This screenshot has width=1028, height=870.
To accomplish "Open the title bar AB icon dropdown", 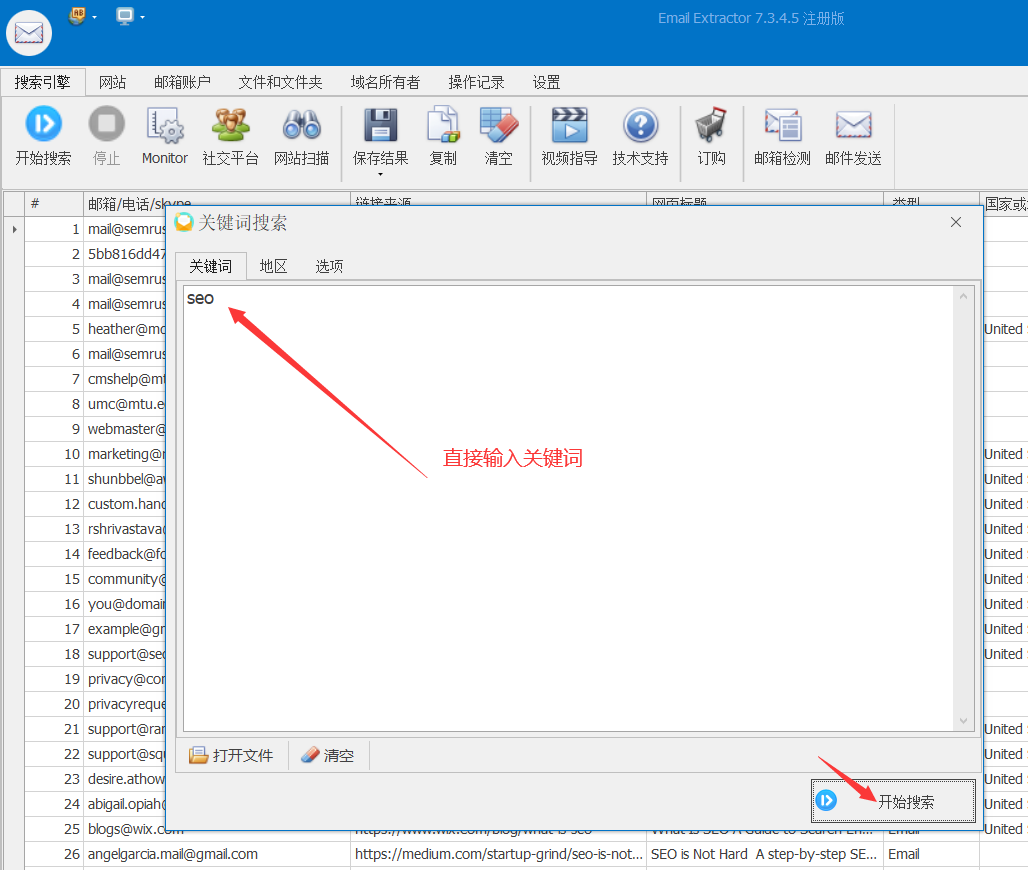I will coord(97,16).
